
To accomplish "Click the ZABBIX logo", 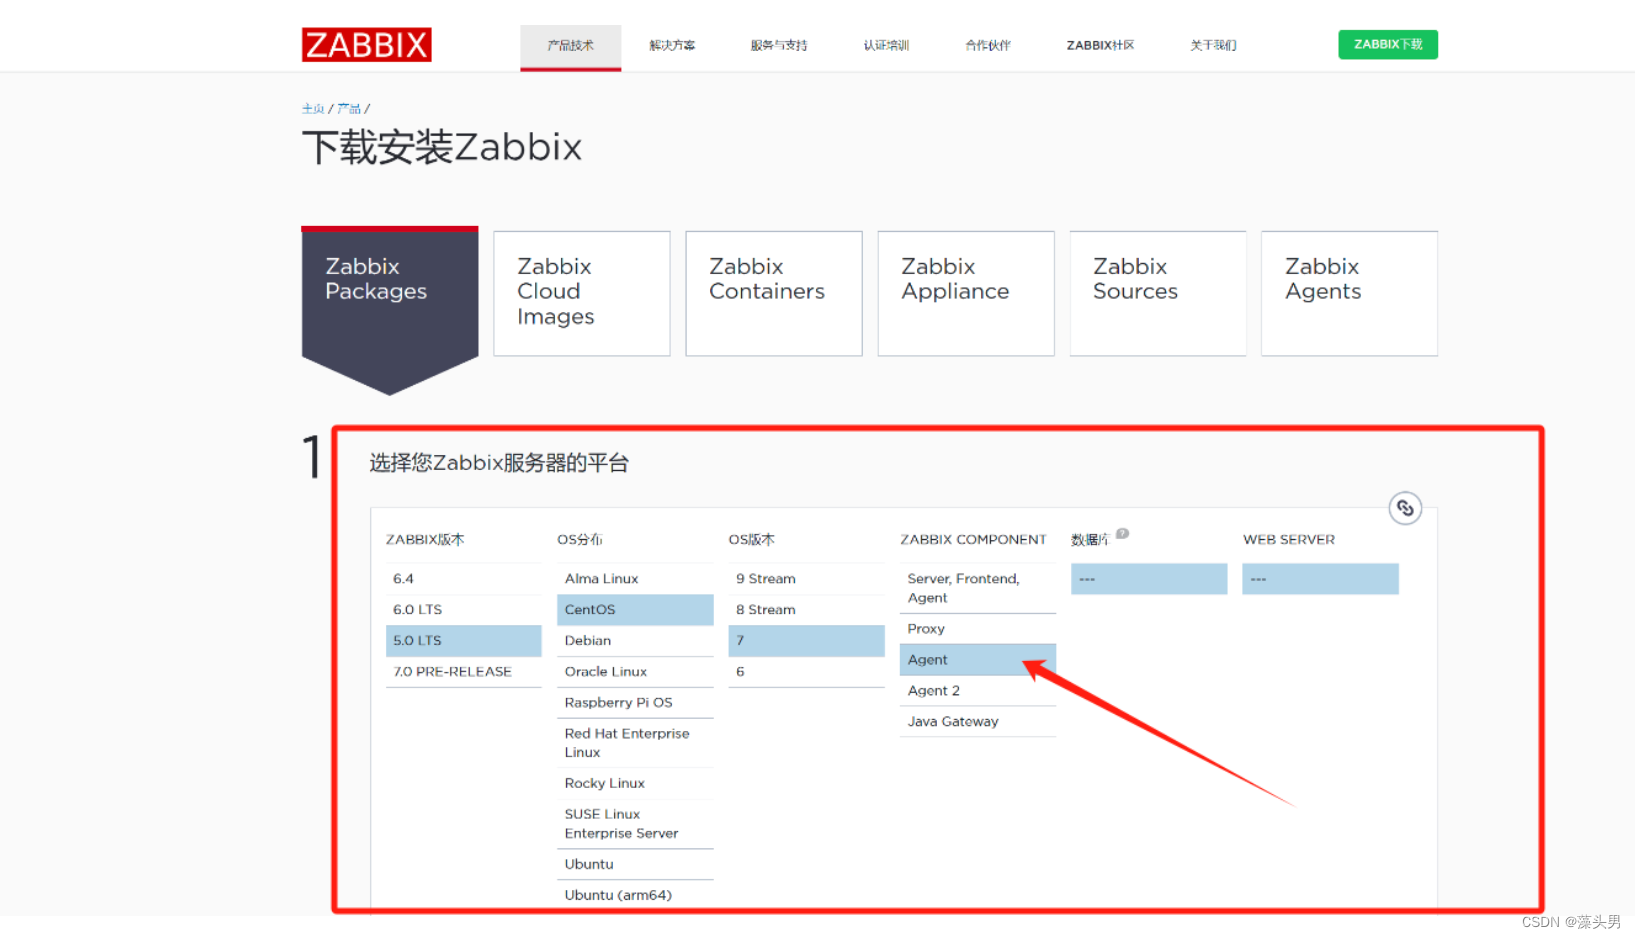I will coord(366,45).
